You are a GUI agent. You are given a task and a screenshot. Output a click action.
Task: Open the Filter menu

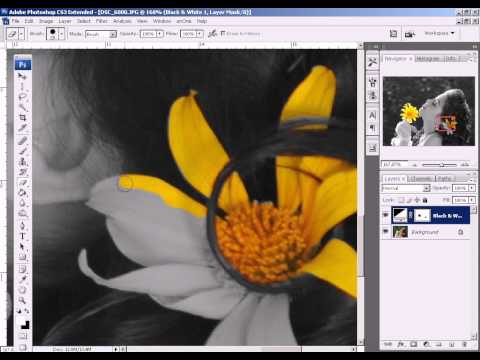(x=102, y=21)
